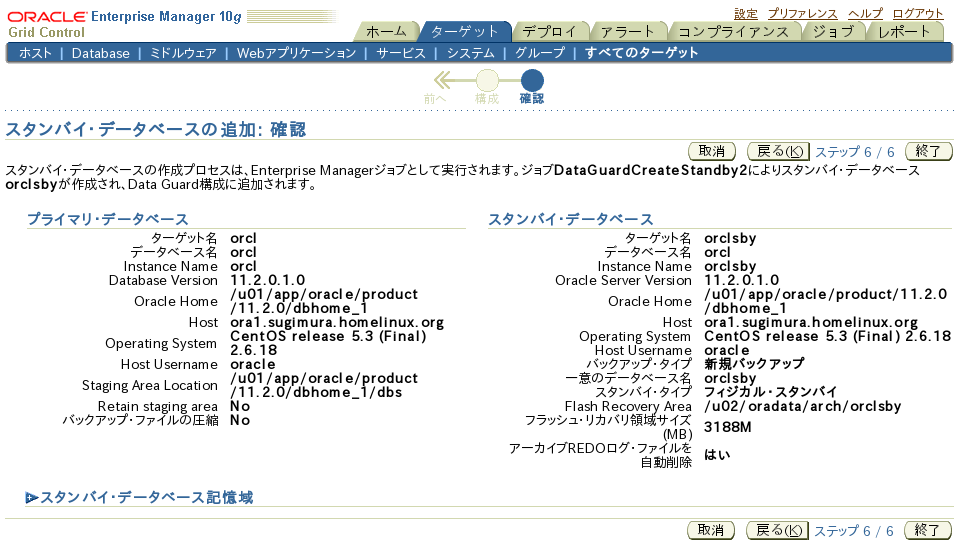Click the bottom 戻る(K) button

[x=778, y=530]
